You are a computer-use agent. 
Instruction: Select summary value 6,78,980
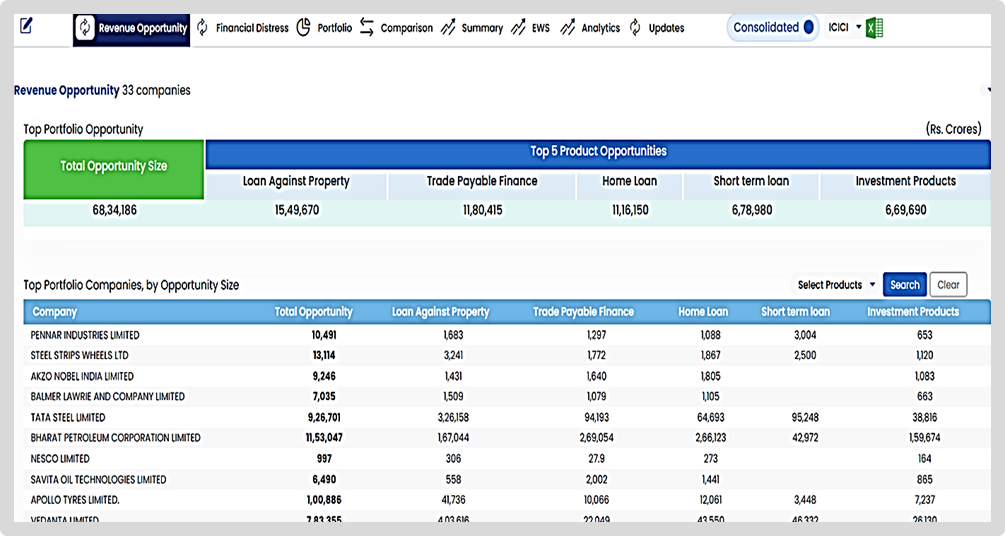point(752,210)
